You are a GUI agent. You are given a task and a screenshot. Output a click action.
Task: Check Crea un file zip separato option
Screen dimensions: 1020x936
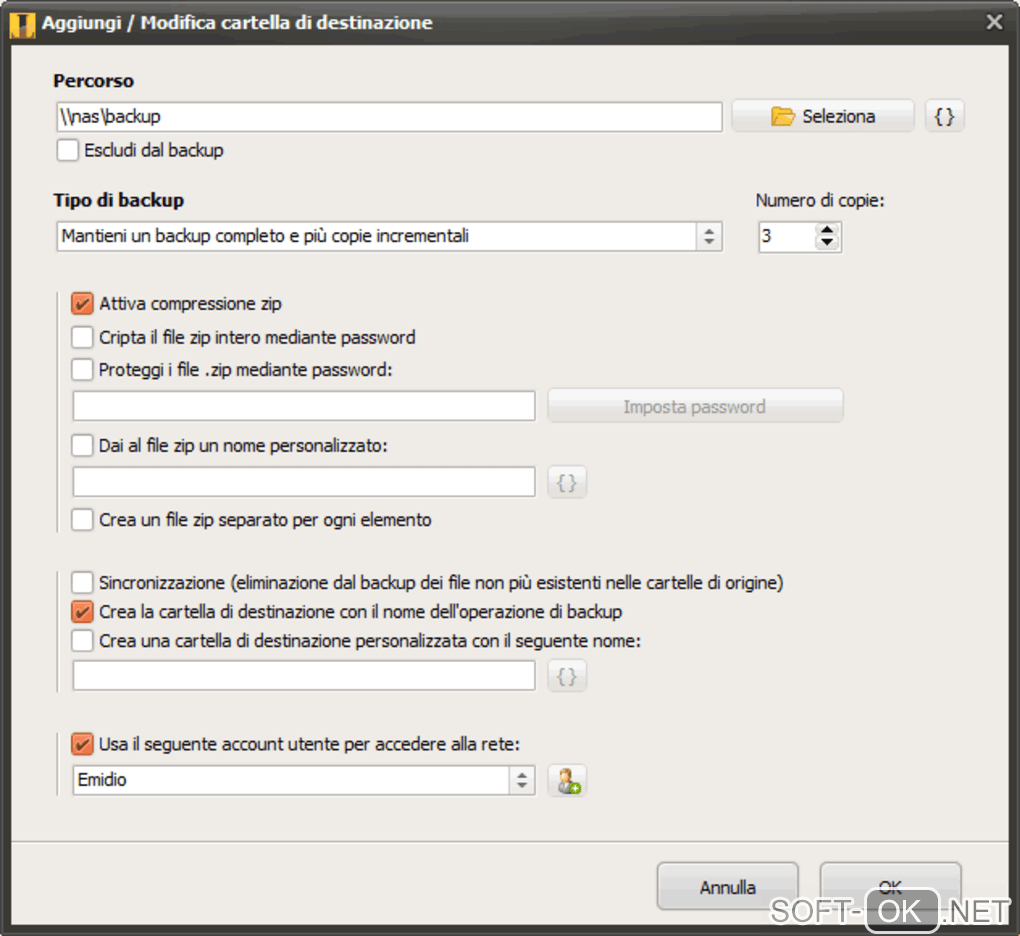[83, 520]
